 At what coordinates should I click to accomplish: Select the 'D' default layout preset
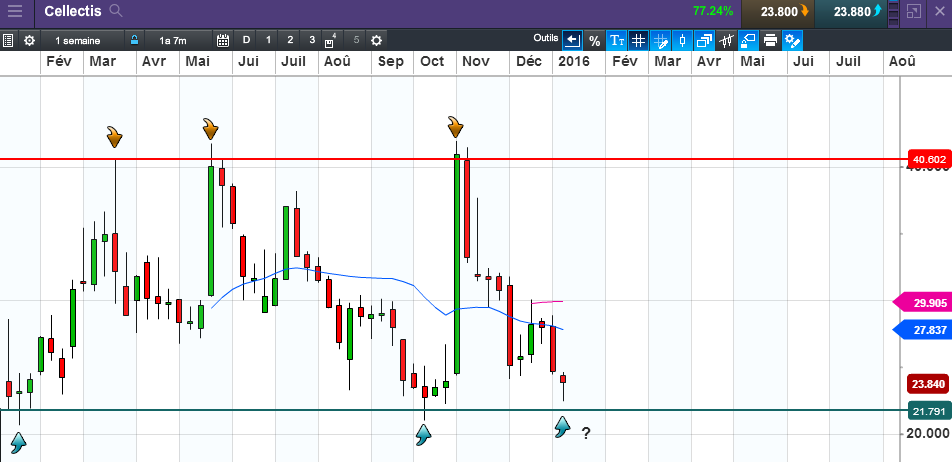pyautogui.click(x=246, y=41)
